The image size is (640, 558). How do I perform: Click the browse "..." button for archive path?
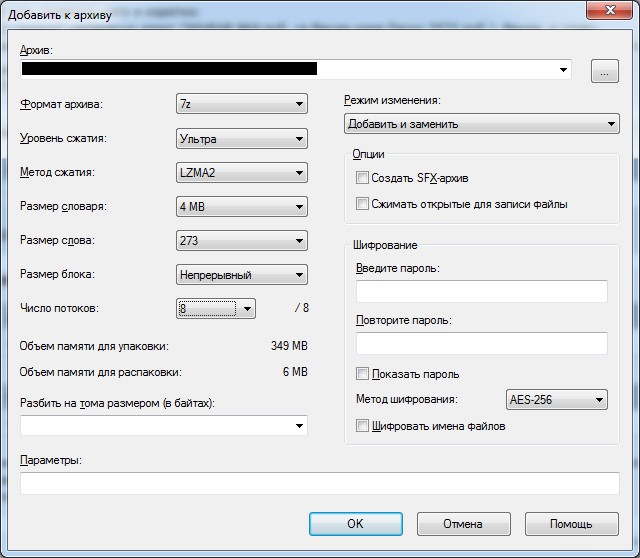605,70
